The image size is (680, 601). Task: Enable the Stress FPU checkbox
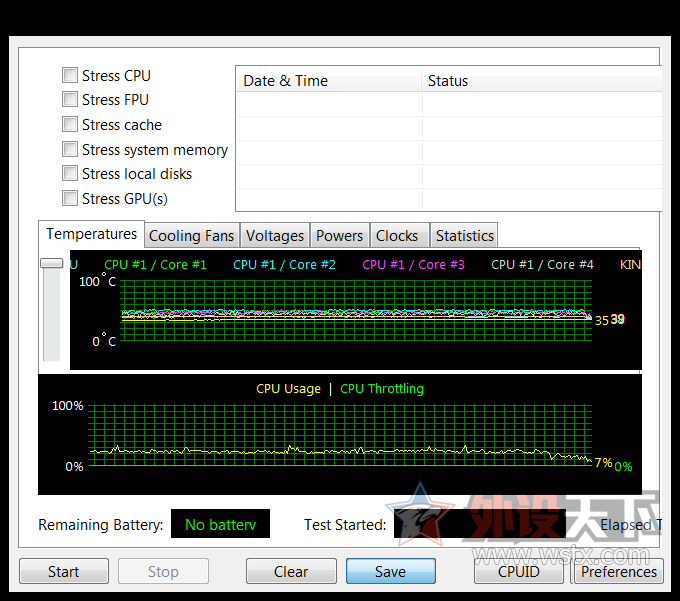(x=70, y=99)
